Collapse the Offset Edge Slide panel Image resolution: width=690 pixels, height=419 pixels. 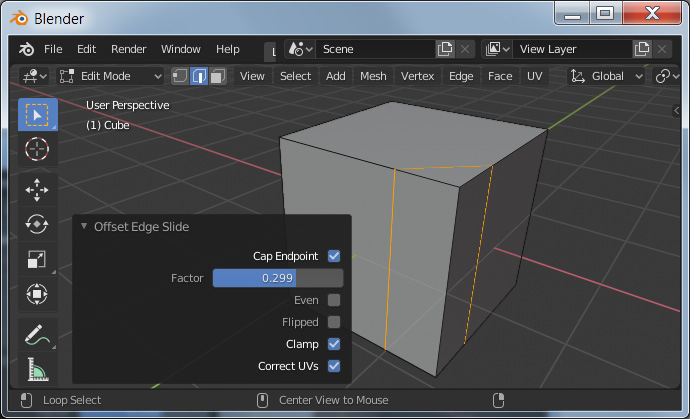pyautogui.click(x=85, y=227)
